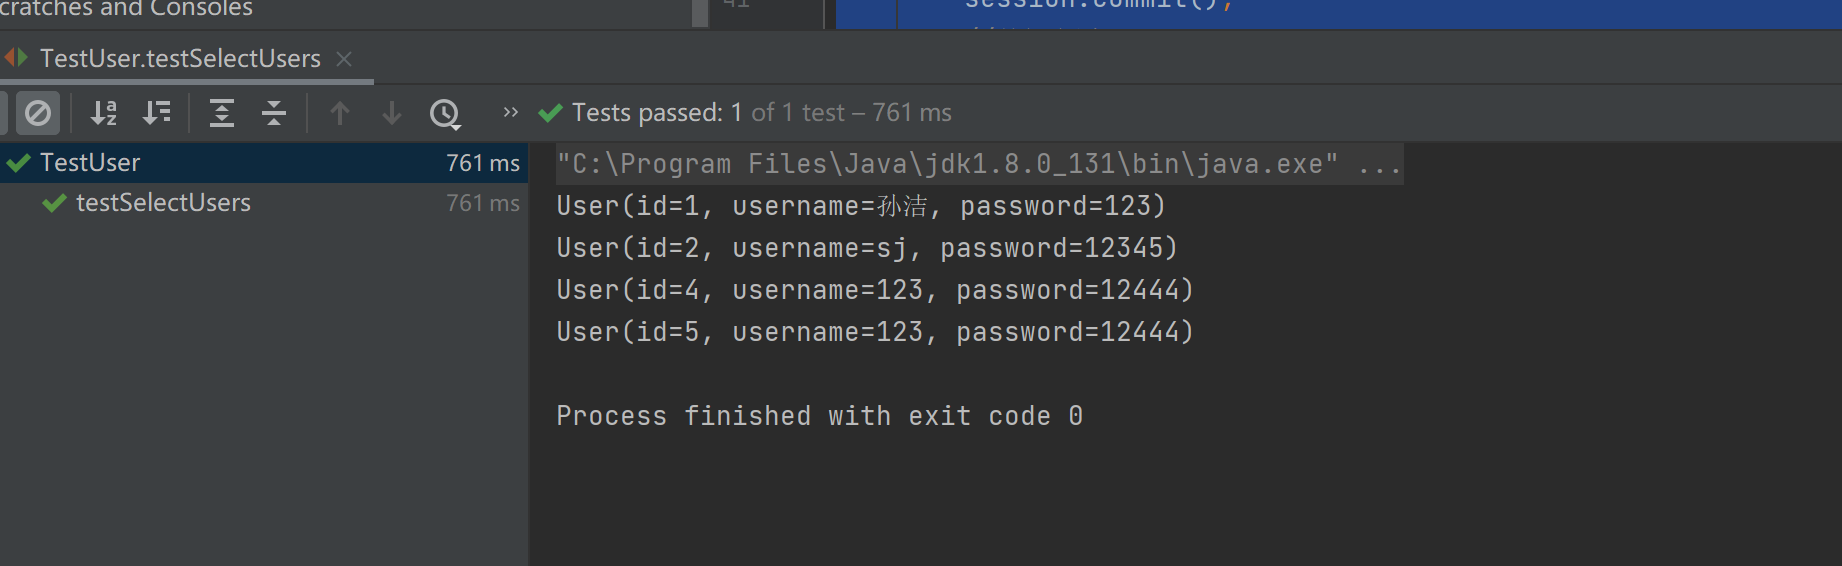The width and height of the screenshot is (1842, 566).
Task: Expand all test tree nodes
Action: coord(221,113)
